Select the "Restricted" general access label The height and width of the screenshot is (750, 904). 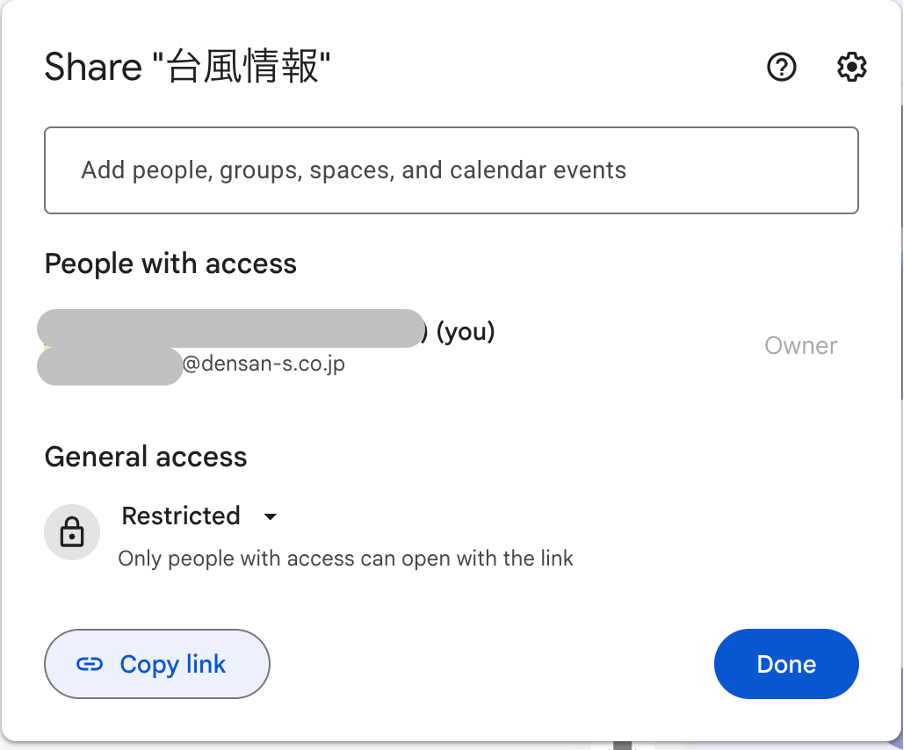tap(181, 516)
